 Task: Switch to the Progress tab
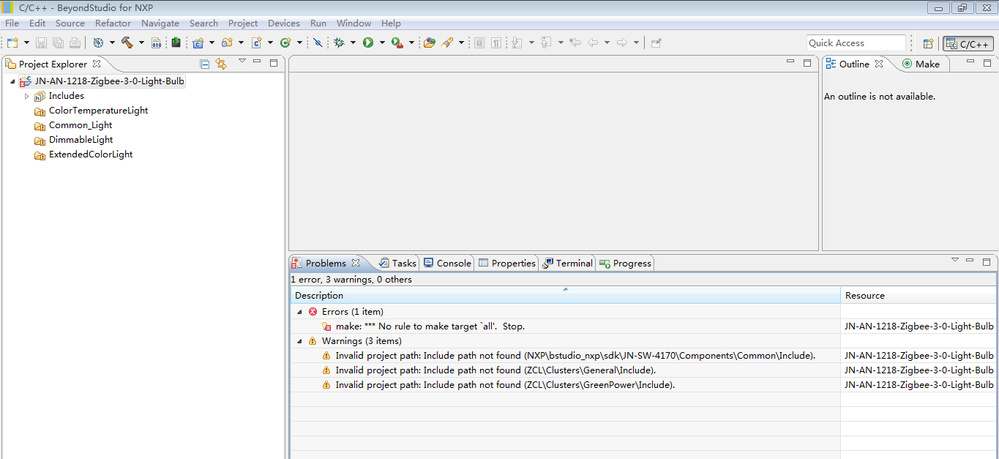[625, 263]
